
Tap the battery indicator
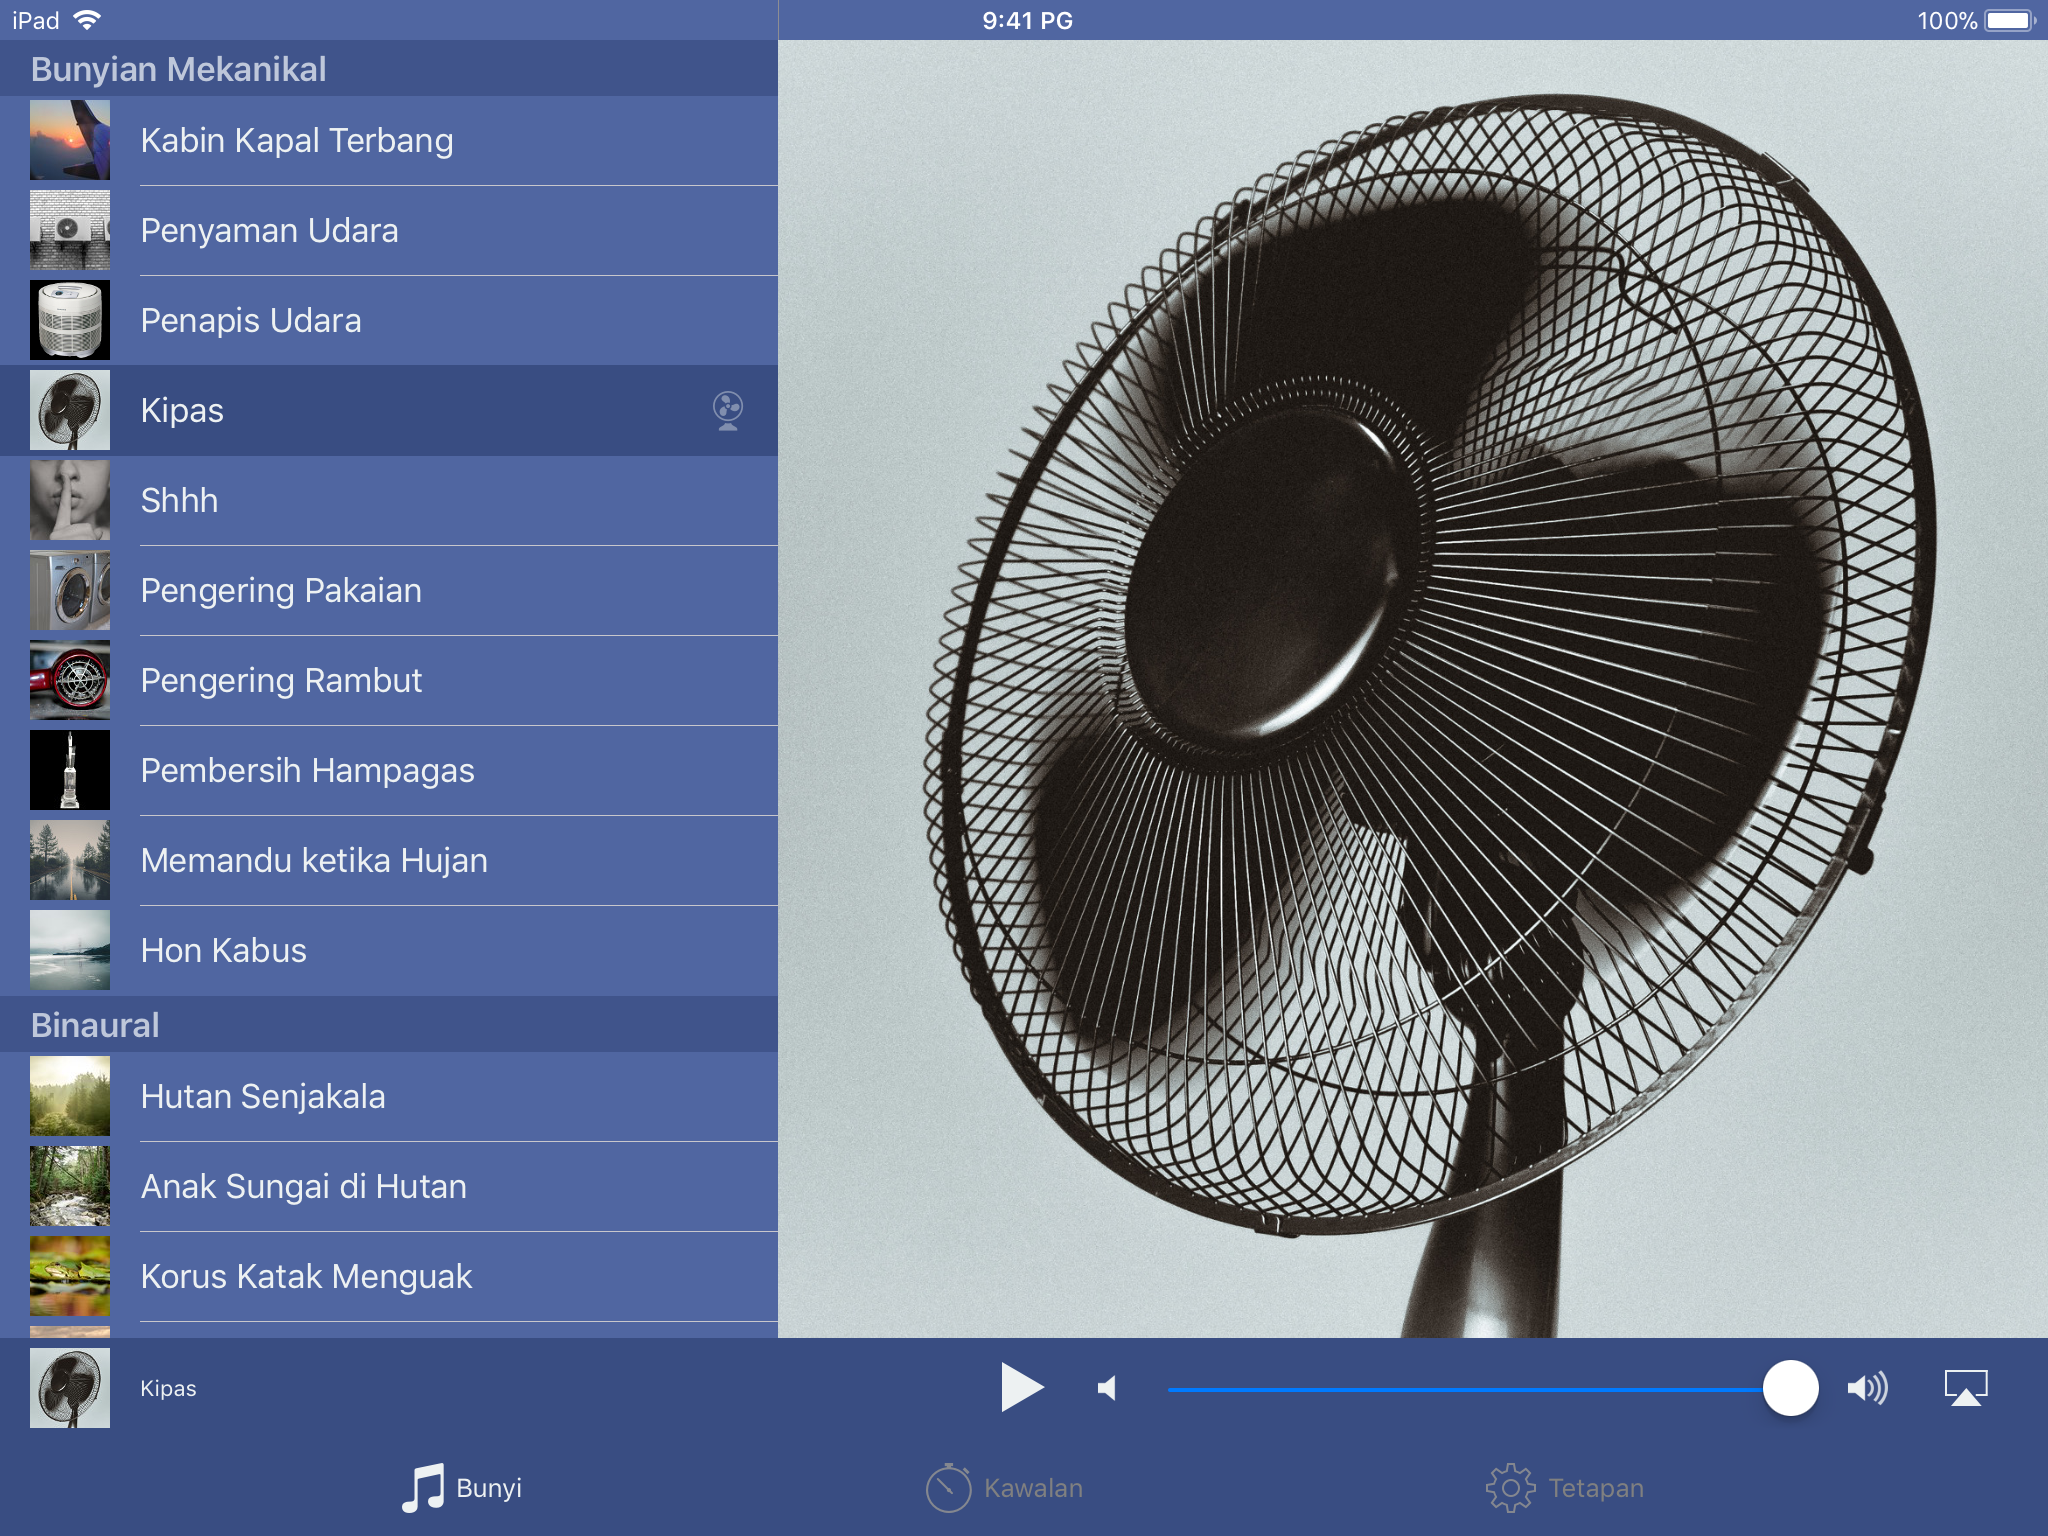2010,20
